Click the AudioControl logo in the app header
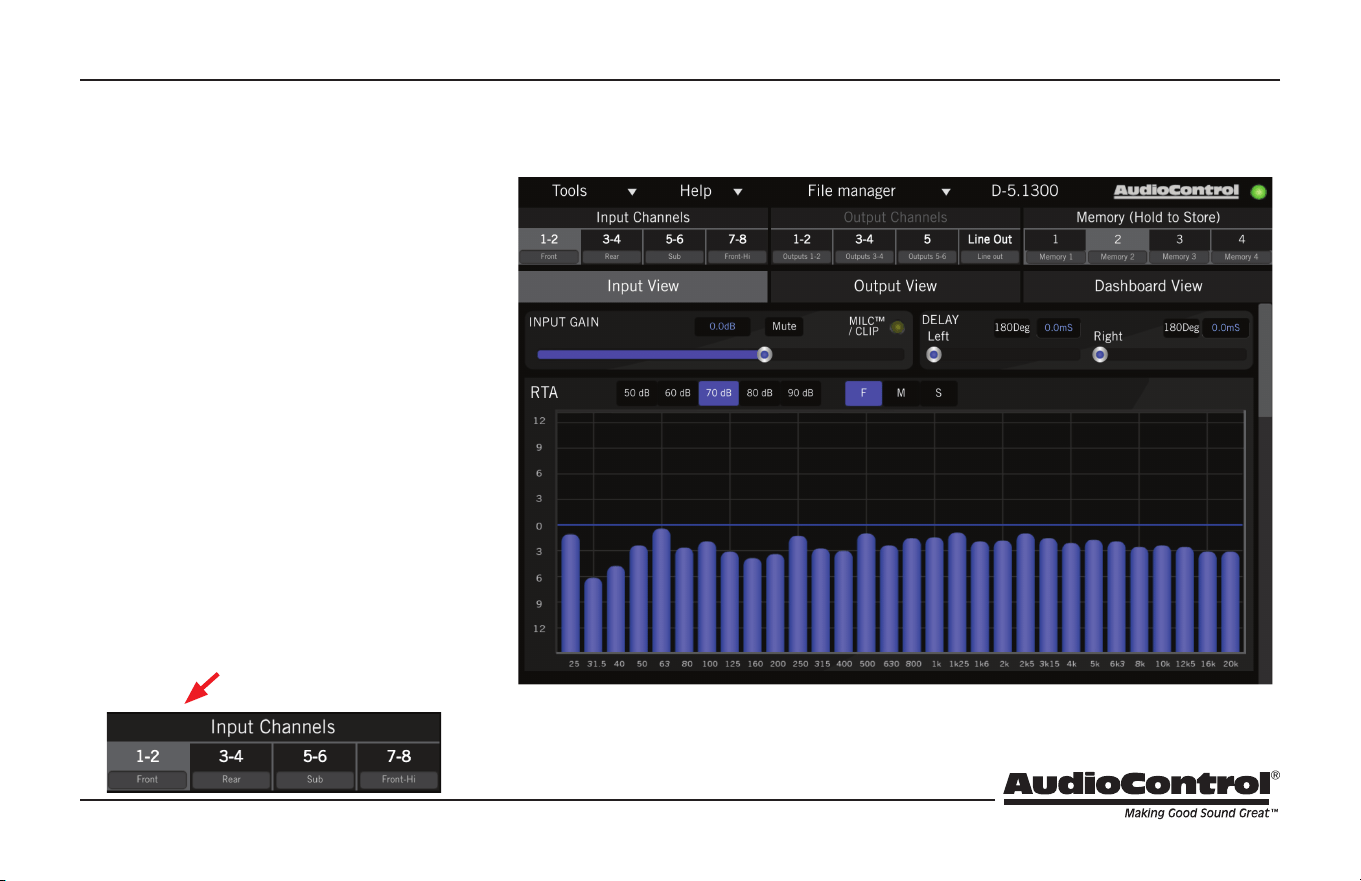Viewport: 1361px width, 881px height. [1177, 191]
